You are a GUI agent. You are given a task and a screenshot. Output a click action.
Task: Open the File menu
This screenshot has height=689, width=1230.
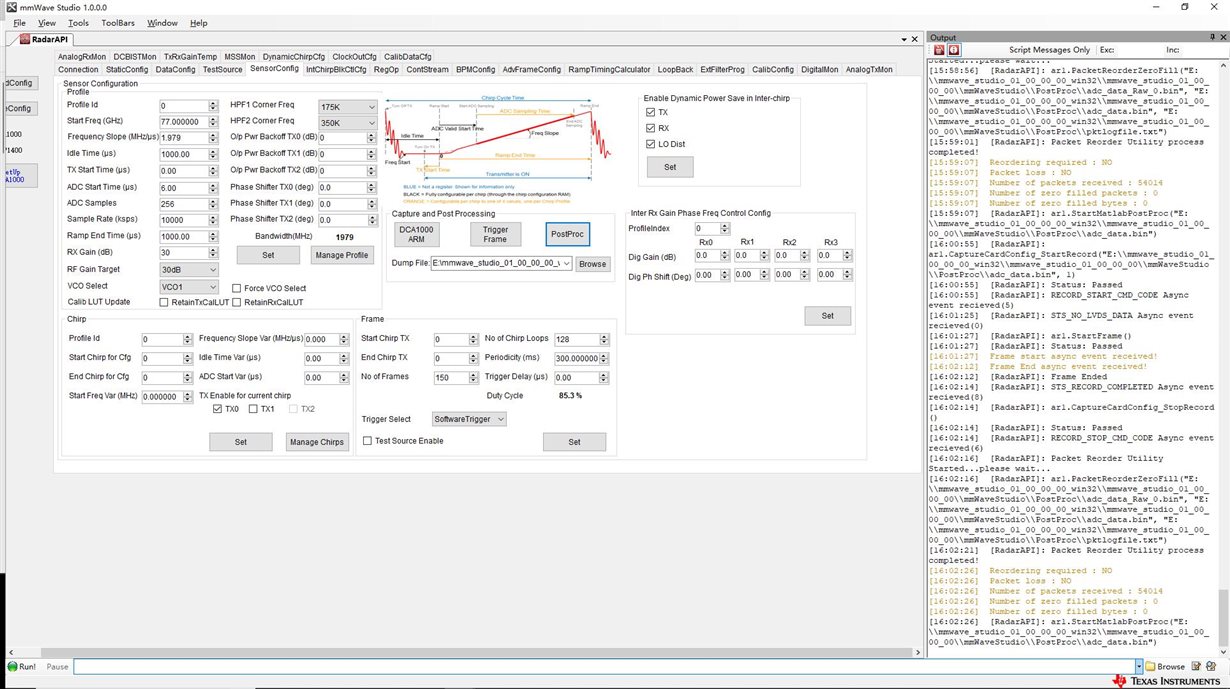[19, 22]
